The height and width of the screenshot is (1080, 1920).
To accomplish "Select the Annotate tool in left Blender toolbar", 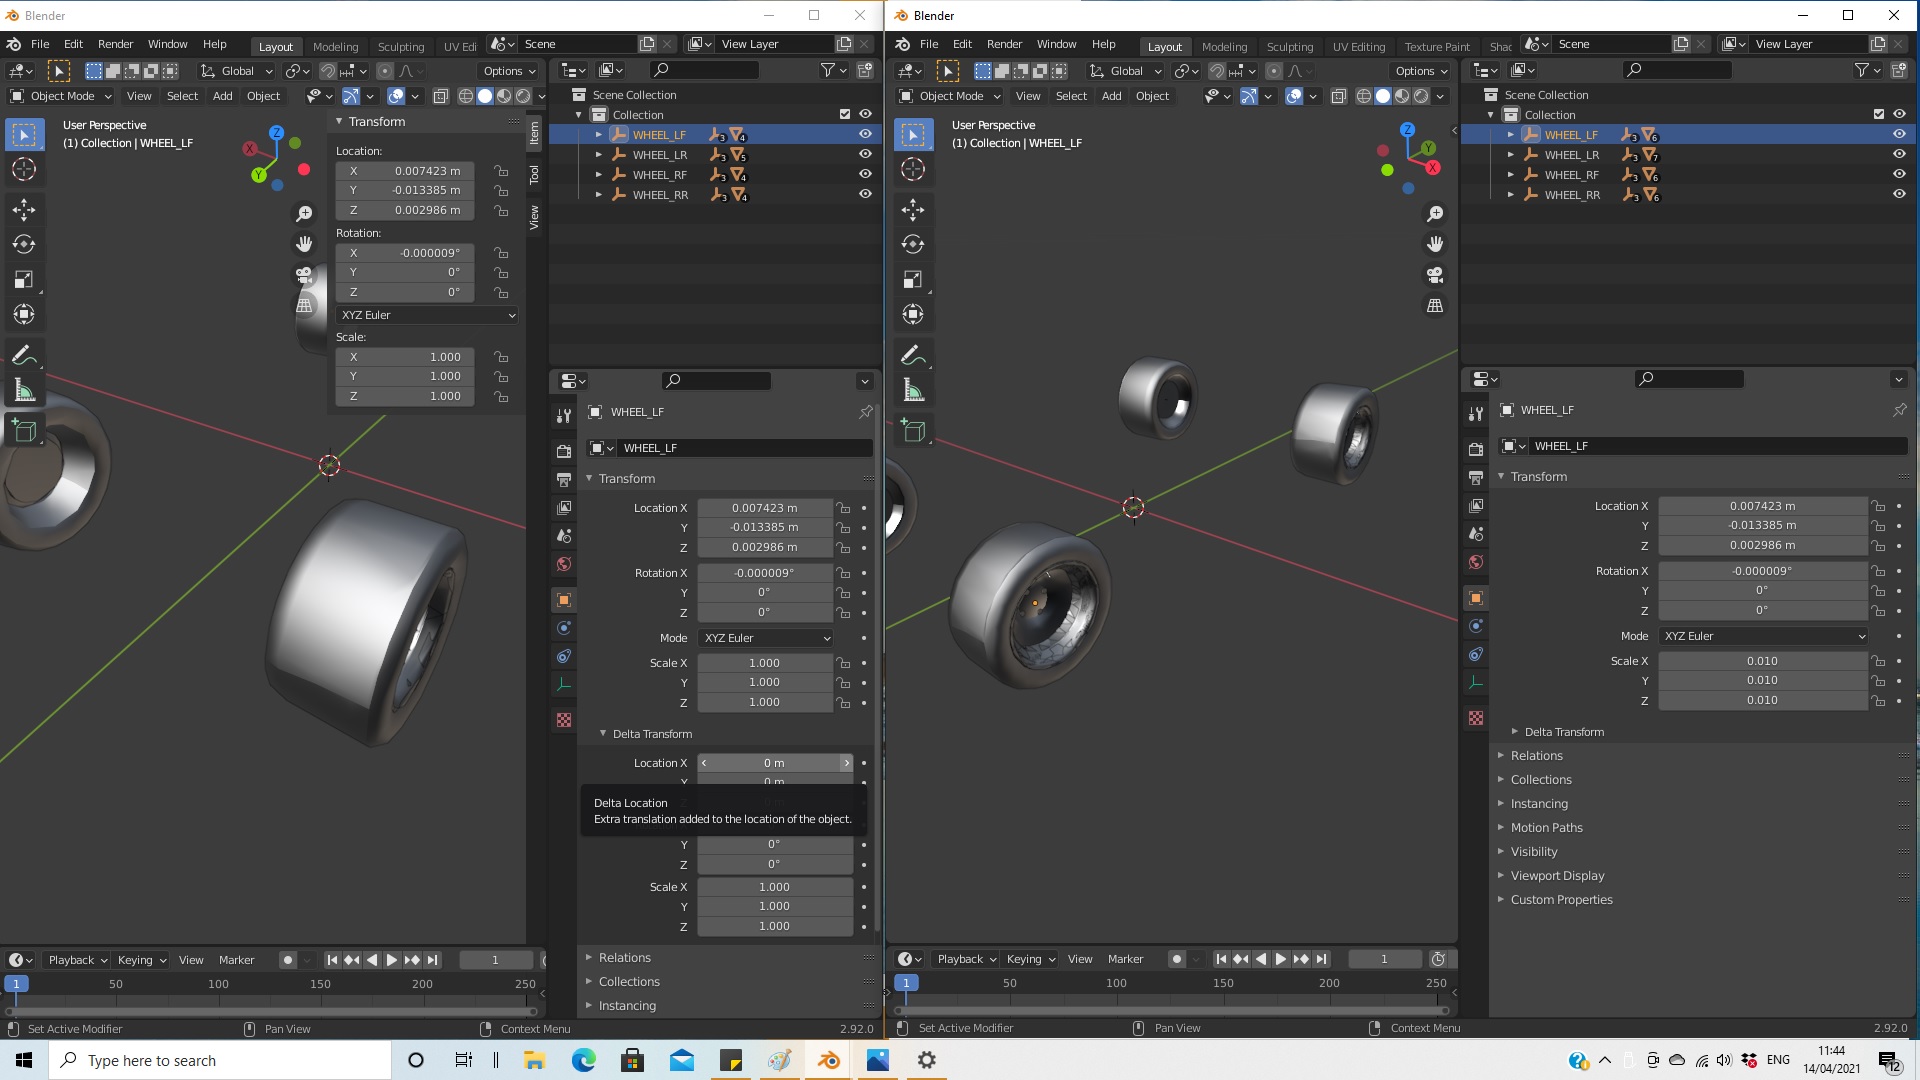I will click(x=24, y=355).
